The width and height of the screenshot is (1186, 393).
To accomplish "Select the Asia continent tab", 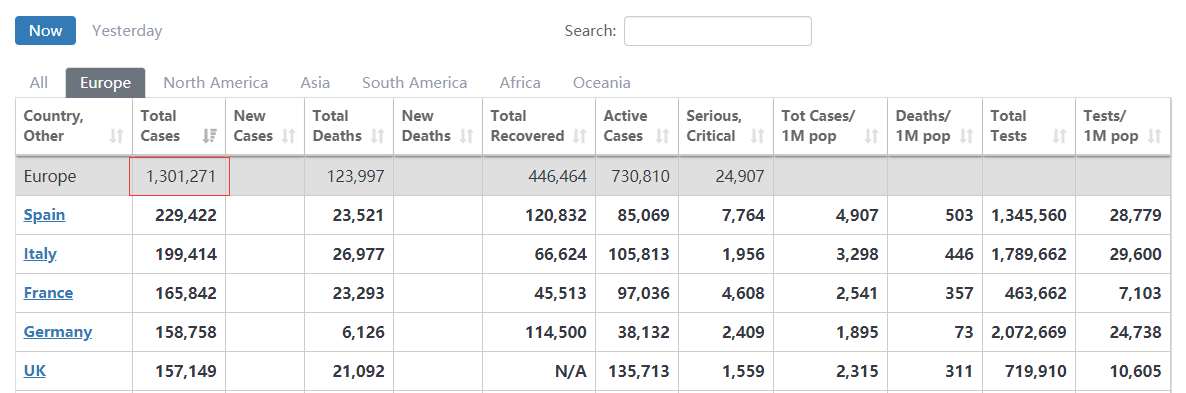I will pos(315,82).
